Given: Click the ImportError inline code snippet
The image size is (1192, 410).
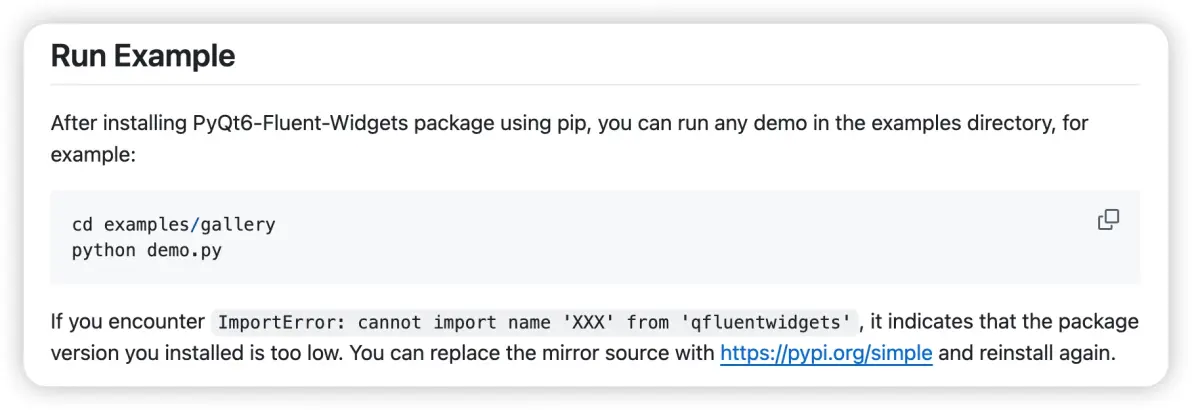Looking at the screenshot, I should point(534,323).
